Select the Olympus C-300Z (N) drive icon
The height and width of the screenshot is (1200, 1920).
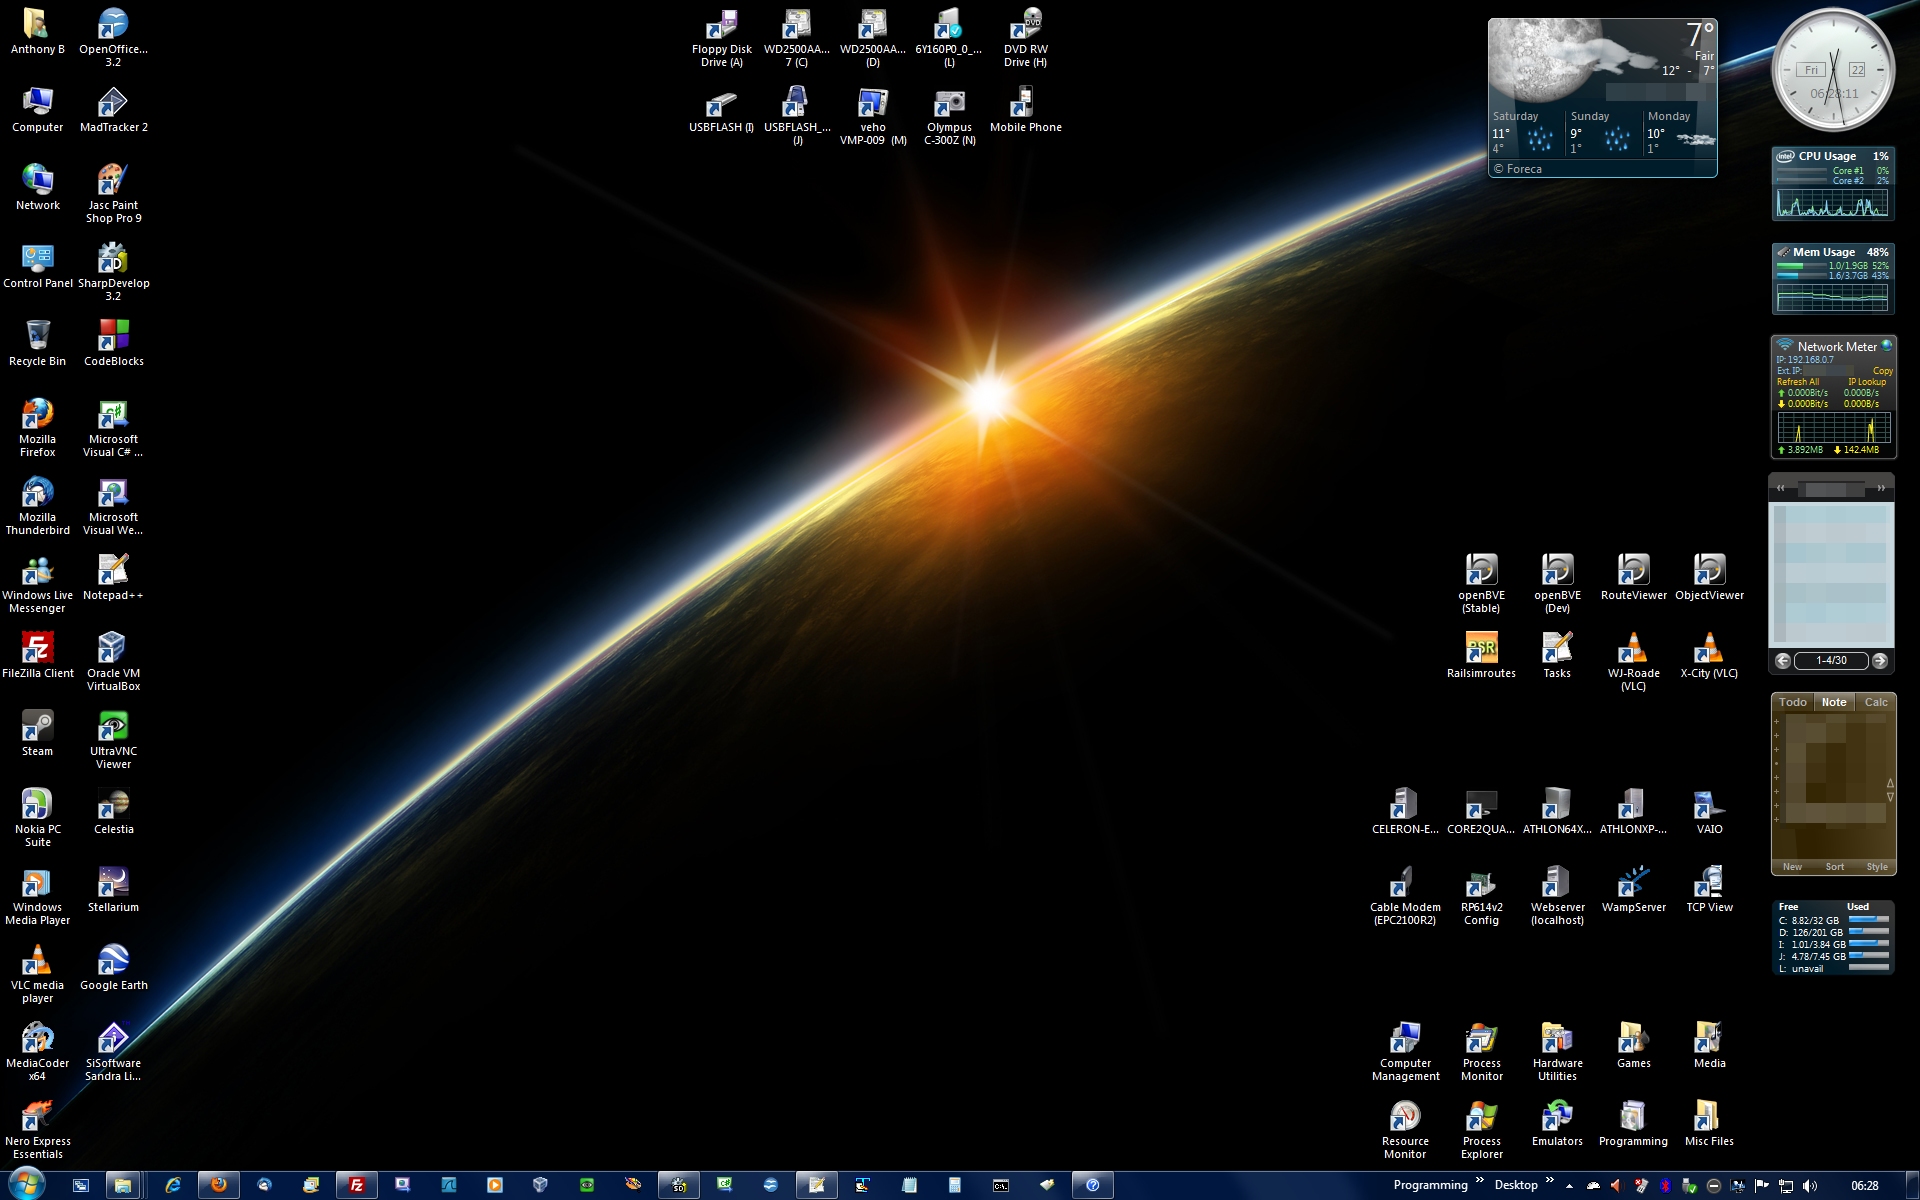pos(949,104)
